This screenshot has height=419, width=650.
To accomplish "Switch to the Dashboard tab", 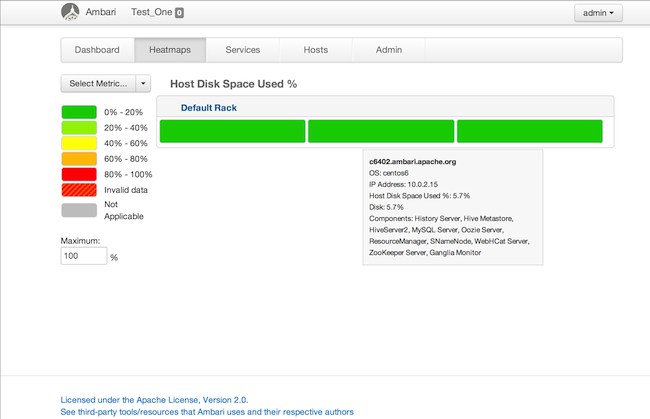I will (x=97, y=50).
